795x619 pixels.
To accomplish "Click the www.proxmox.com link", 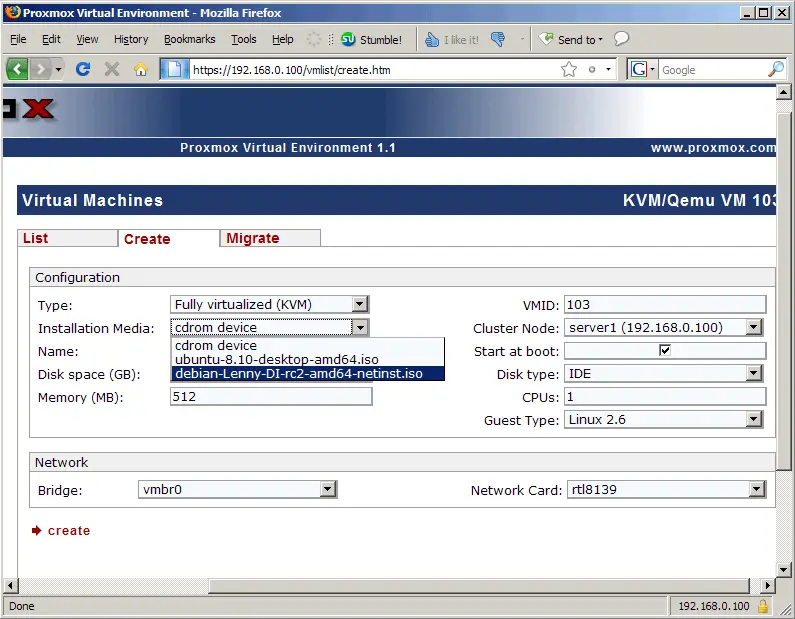I will coord(713,148).
